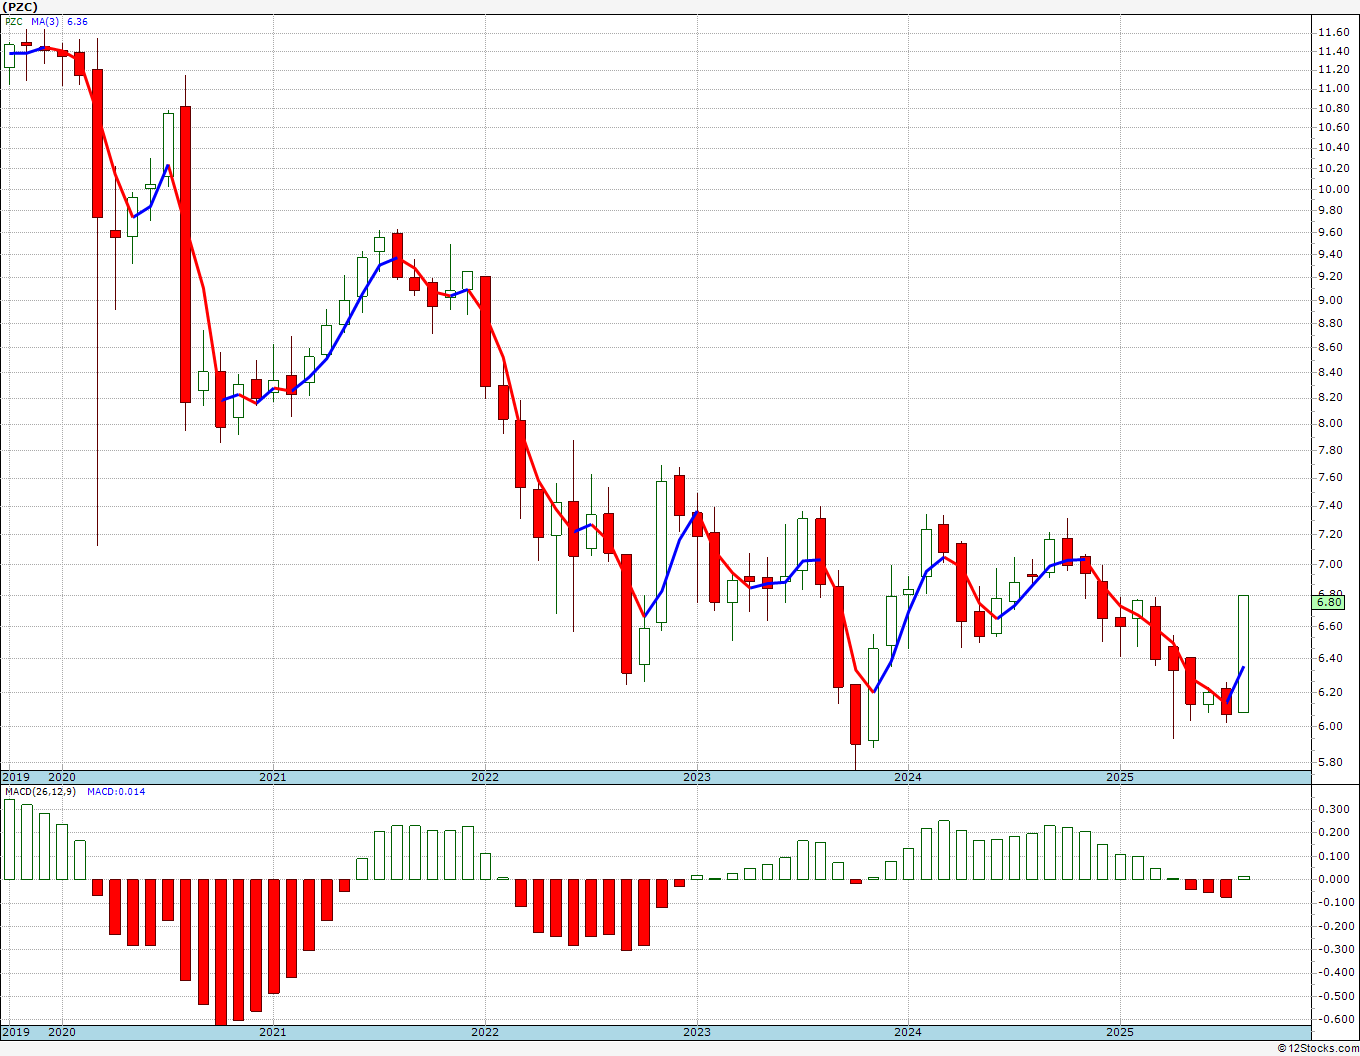
Task: Click the 6.00 price axis label
Action: pyautogui.click(x=1330, y=726)
